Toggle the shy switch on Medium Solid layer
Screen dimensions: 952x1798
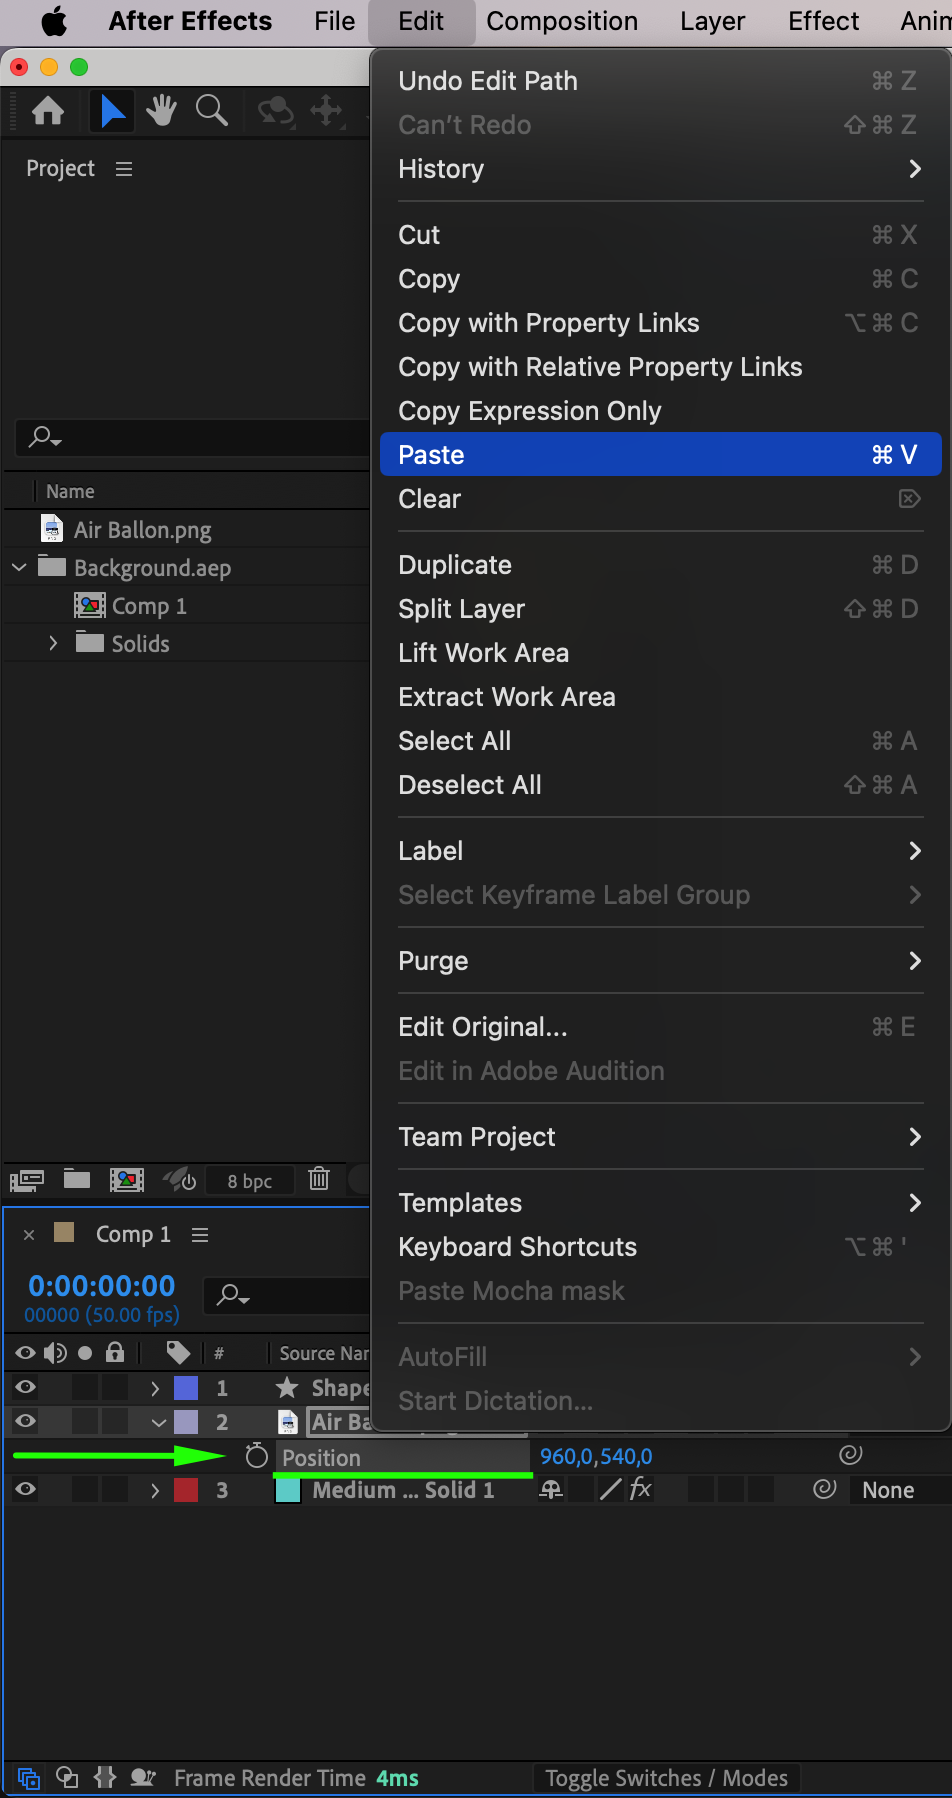tap(551, 1490)
